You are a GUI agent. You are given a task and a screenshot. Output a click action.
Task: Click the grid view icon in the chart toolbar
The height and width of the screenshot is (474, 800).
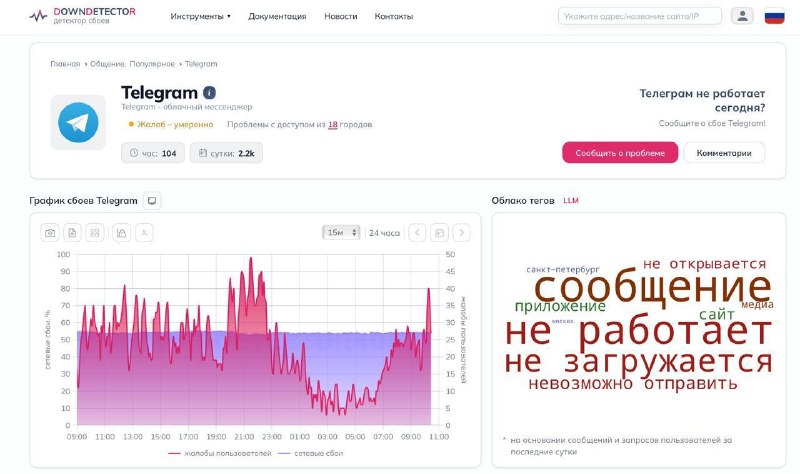pos(95,233)
